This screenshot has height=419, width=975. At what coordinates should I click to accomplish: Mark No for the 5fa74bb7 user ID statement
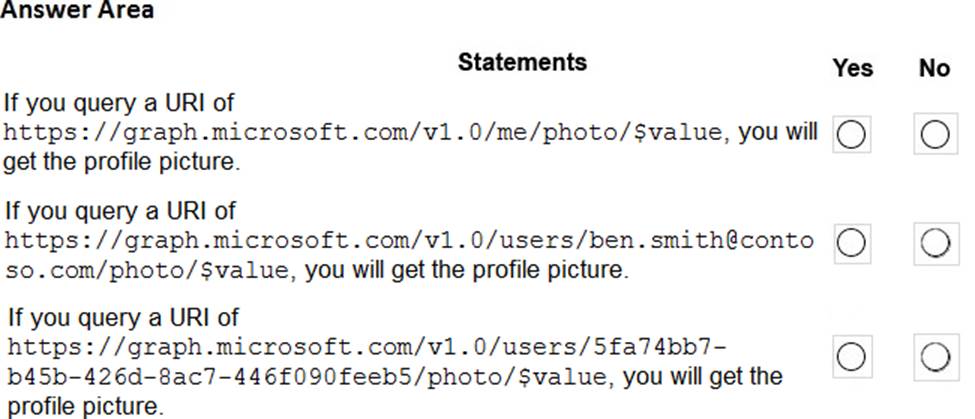pyautogui.click(x=936, y=357)
